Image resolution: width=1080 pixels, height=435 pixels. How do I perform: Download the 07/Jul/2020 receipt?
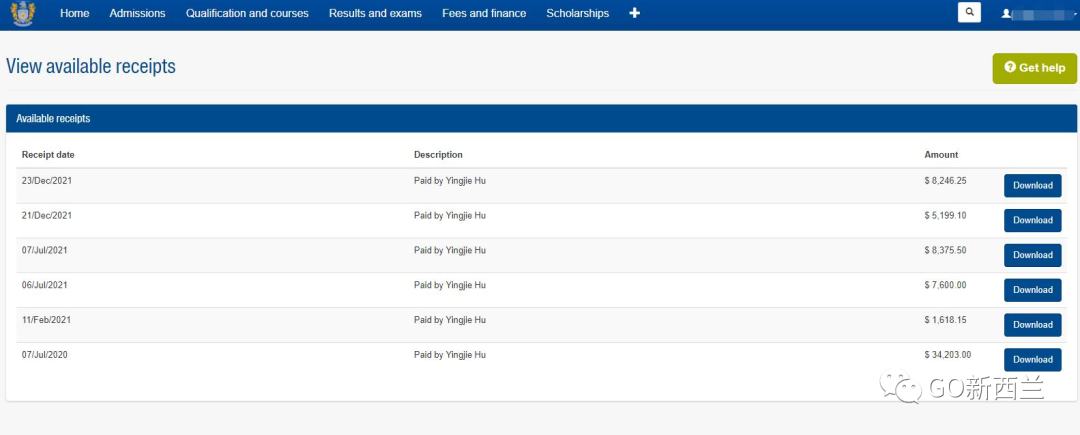click(x=1032, y=359)
